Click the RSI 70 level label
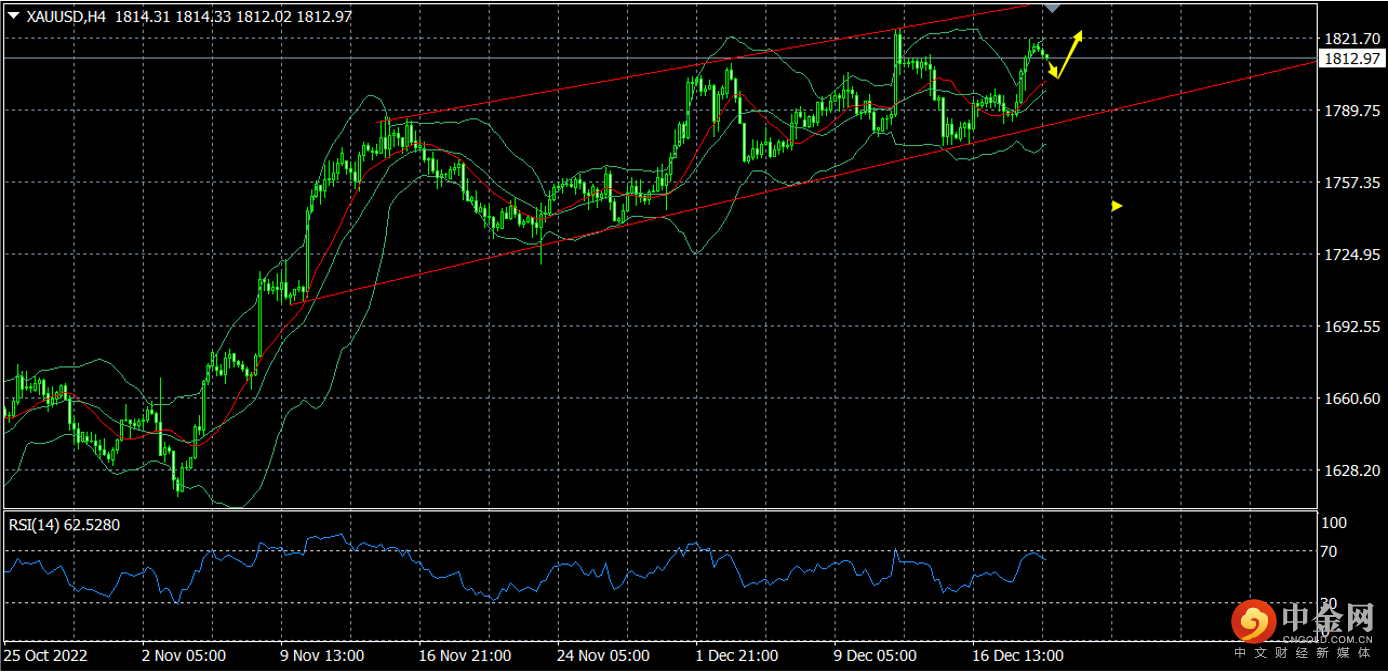The width and height of the screenshot is (1388, 671). [x=1330, y=551]
